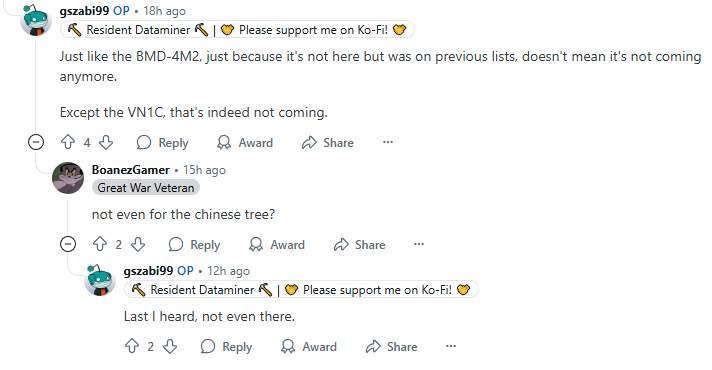This screenshot has height=370, width=712.
Task: Downvote gszabi99's comment about VN1C
Action: coord(106,143)
